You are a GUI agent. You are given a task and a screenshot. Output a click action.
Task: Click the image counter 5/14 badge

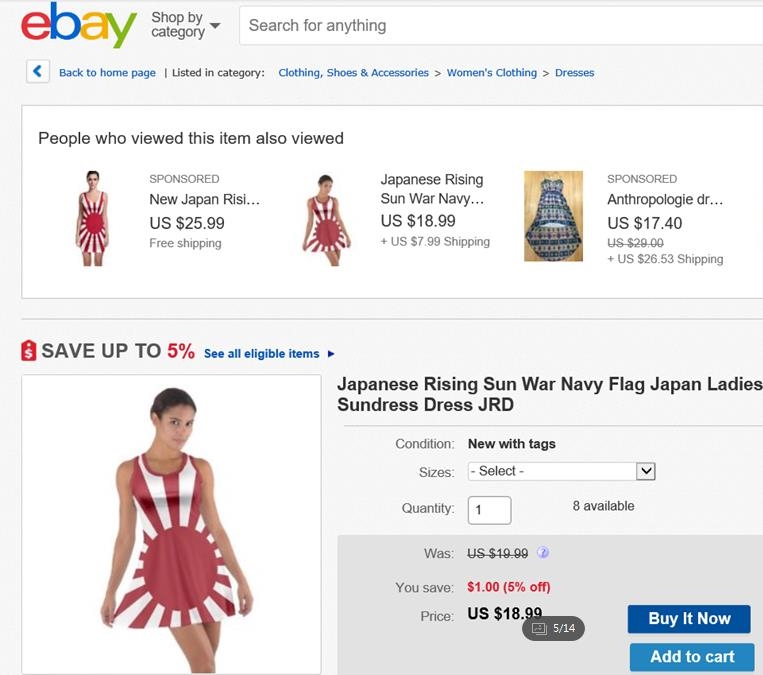(x=553, y=628)
